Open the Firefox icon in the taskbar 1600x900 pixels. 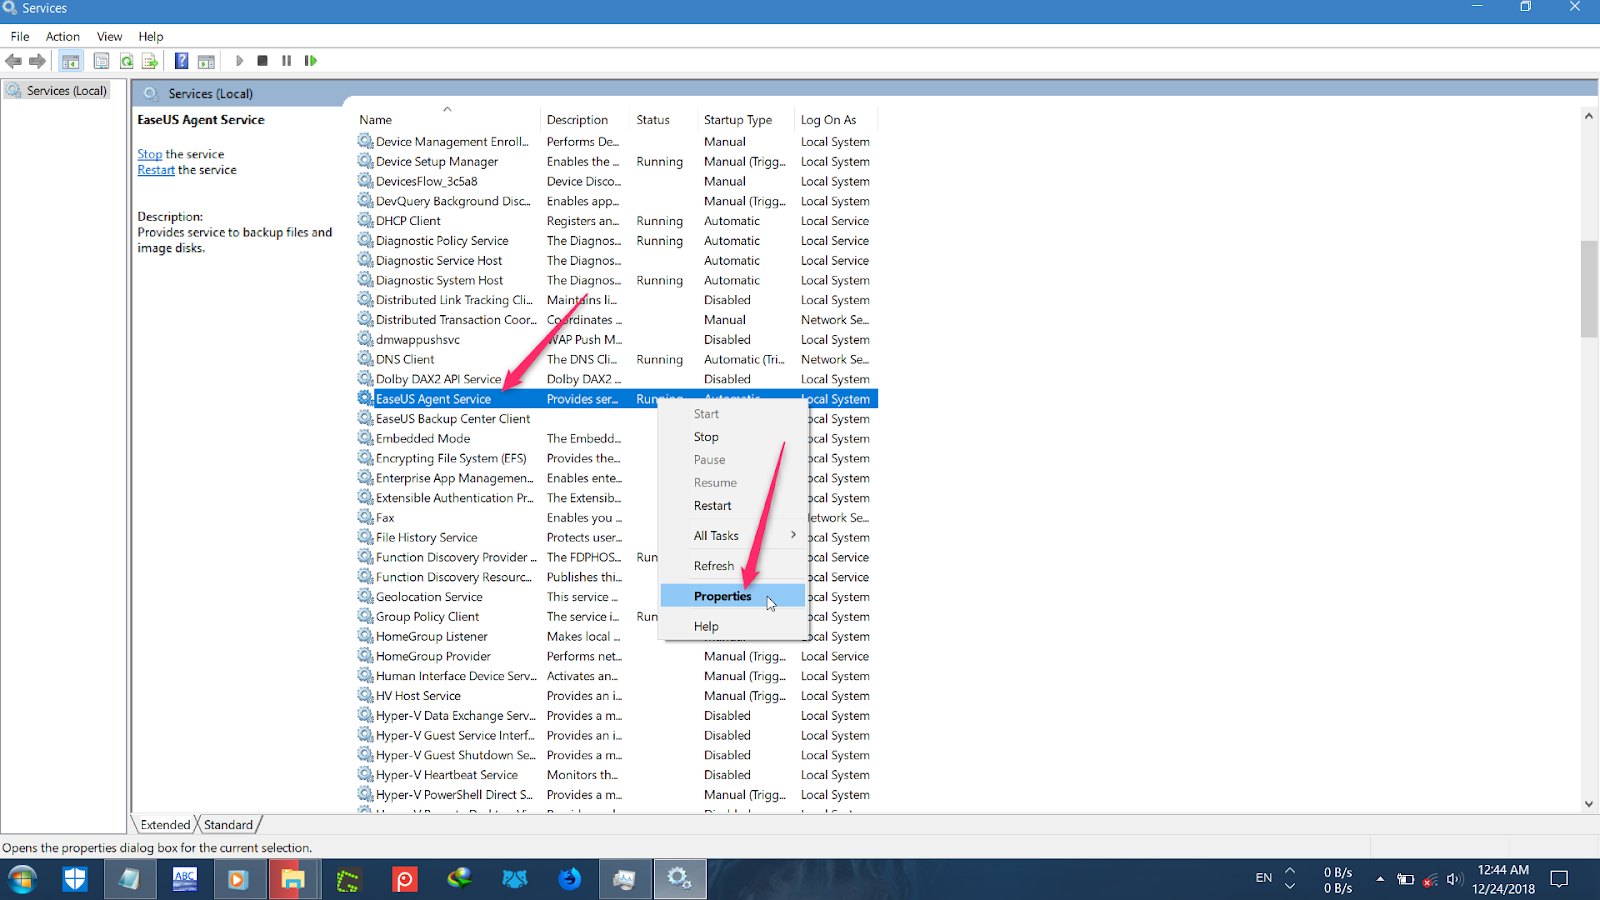click(x=569, y=880)
